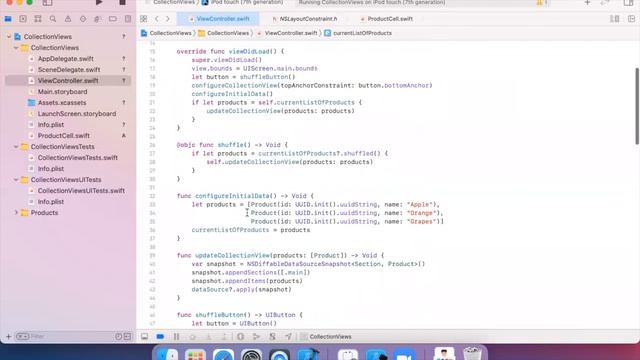Open the Test navigator icon
This screenshot has width=640, height=360.
click(83, 19)
